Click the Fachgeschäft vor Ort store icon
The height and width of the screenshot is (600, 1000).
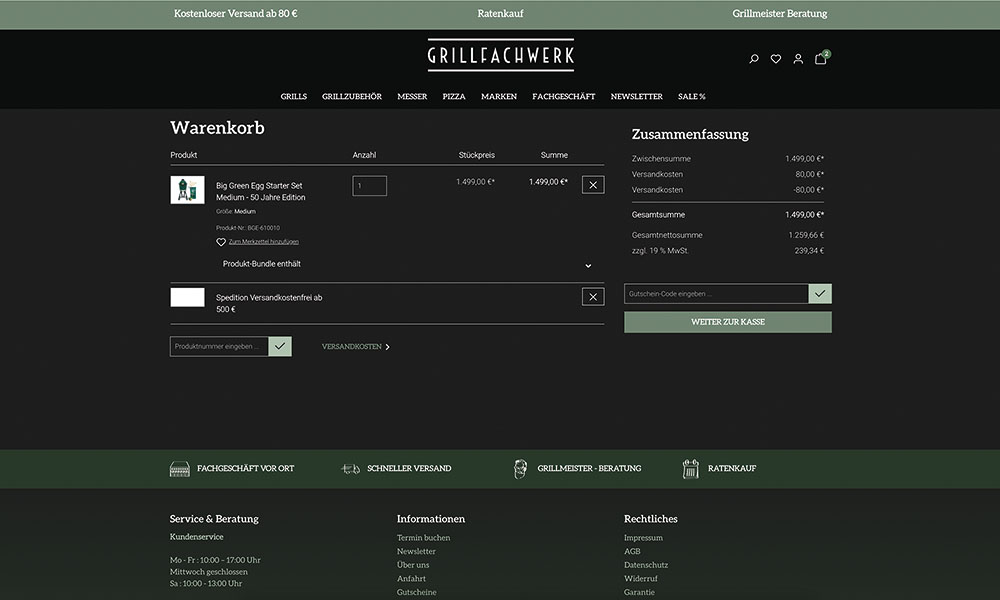point(180,469)
